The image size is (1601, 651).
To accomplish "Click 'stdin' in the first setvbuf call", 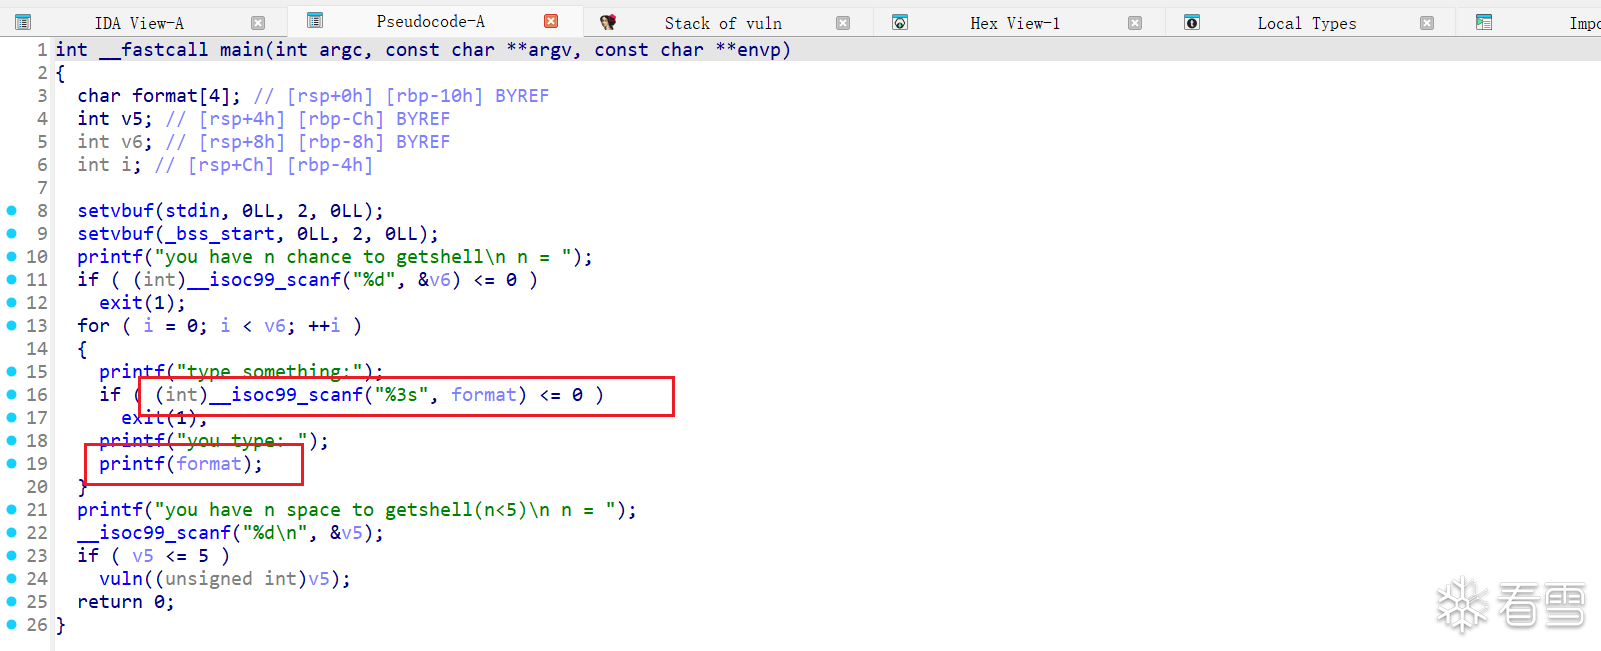I will pos(193,211).
